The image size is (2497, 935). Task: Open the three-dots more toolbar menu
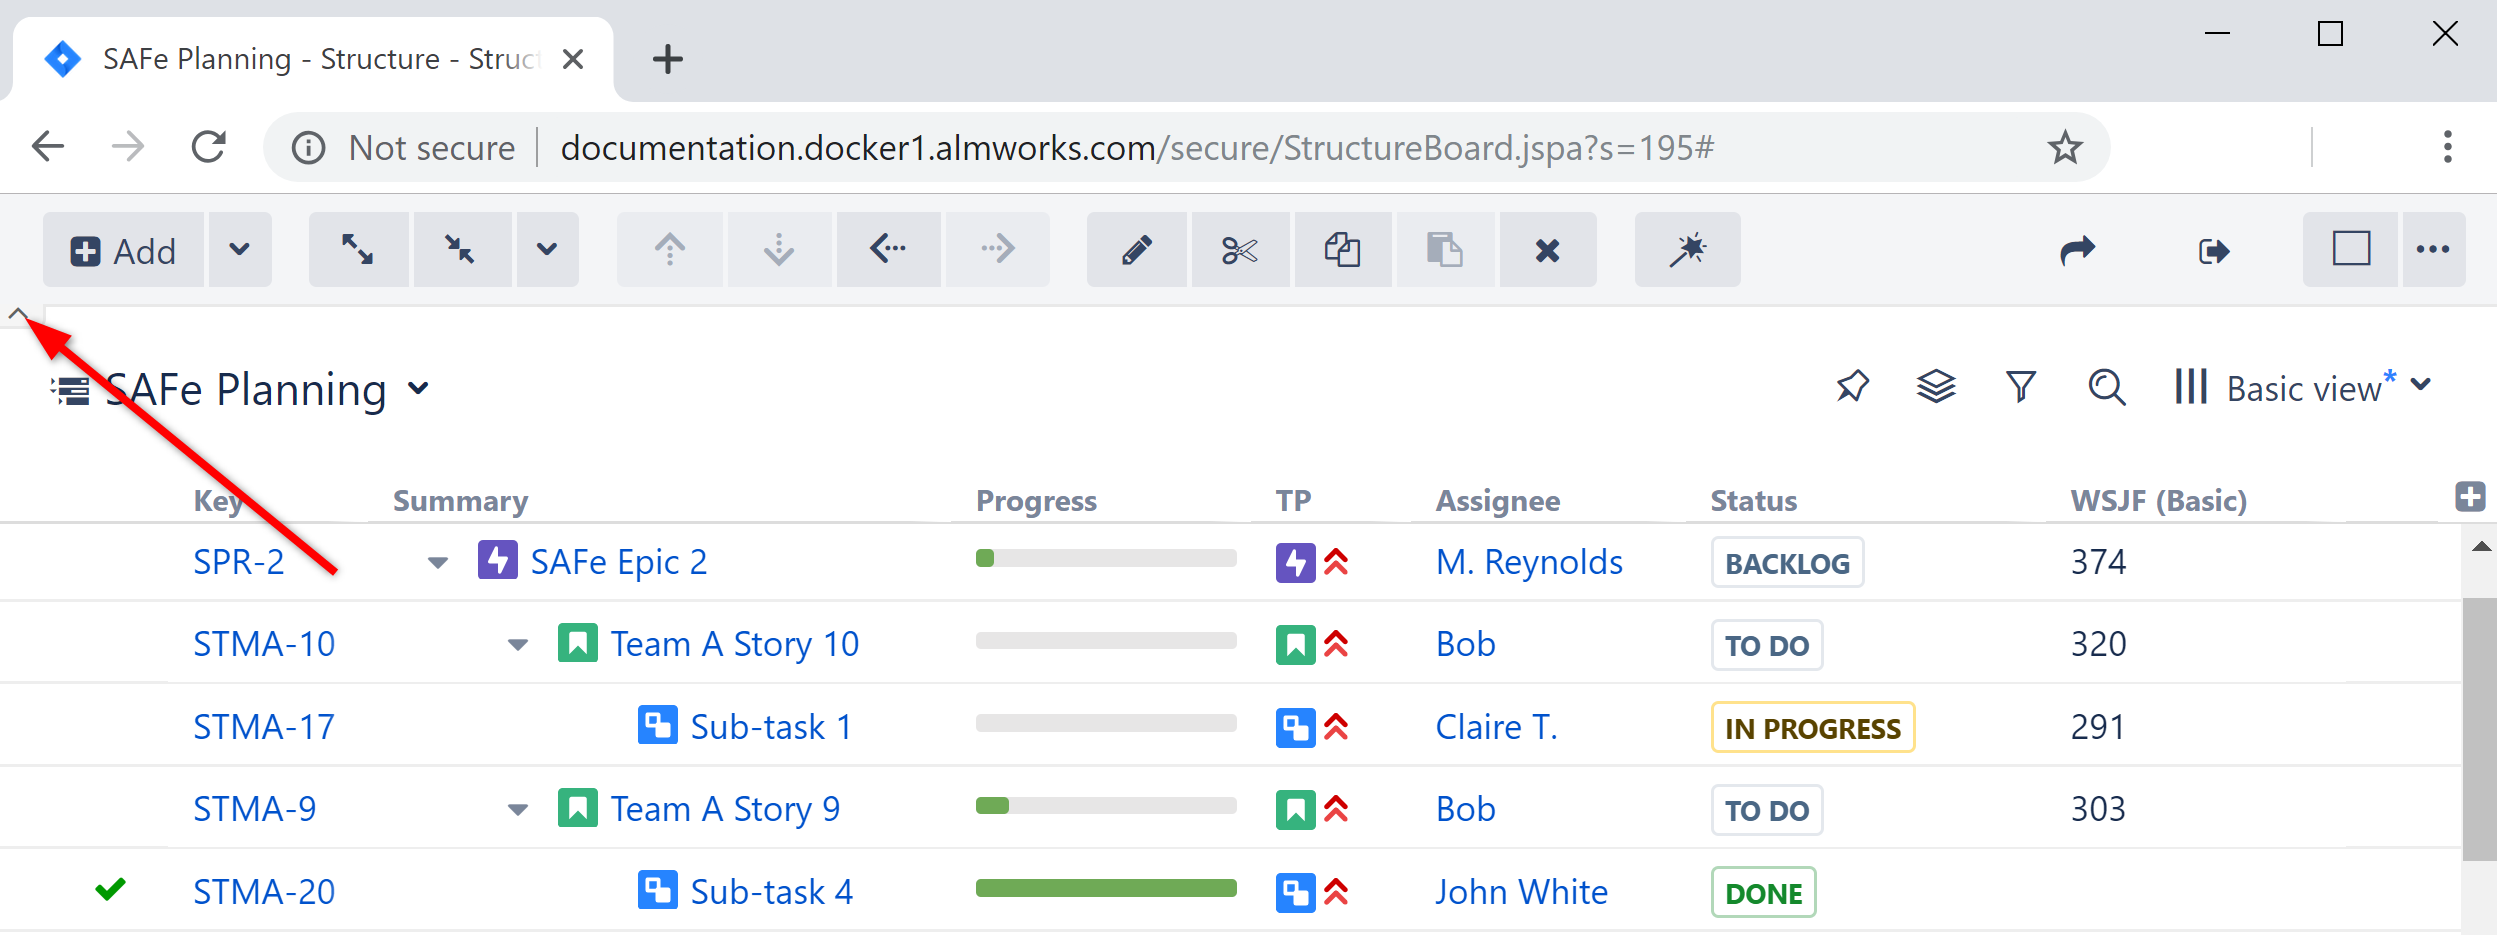coord(2433,250)
